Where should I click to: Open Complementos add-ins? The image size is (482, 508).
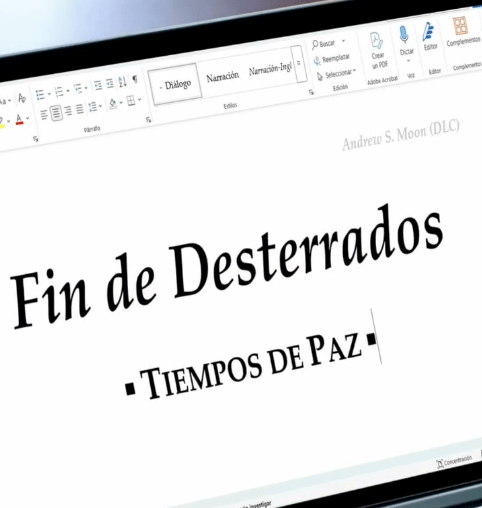(463, 31)
